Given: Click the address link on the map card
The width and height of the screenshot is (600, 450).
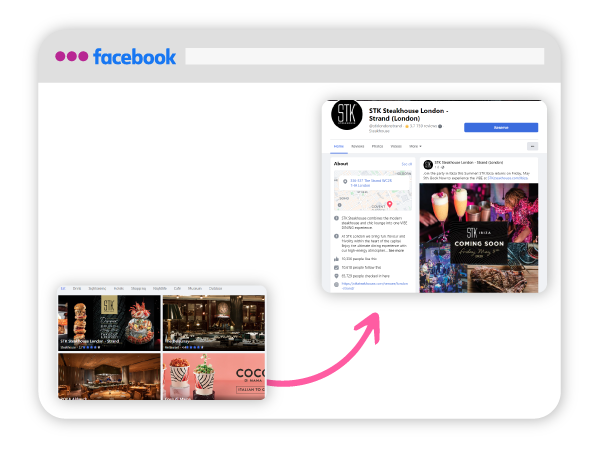Looking at the screenshot, I should (371, 183).
